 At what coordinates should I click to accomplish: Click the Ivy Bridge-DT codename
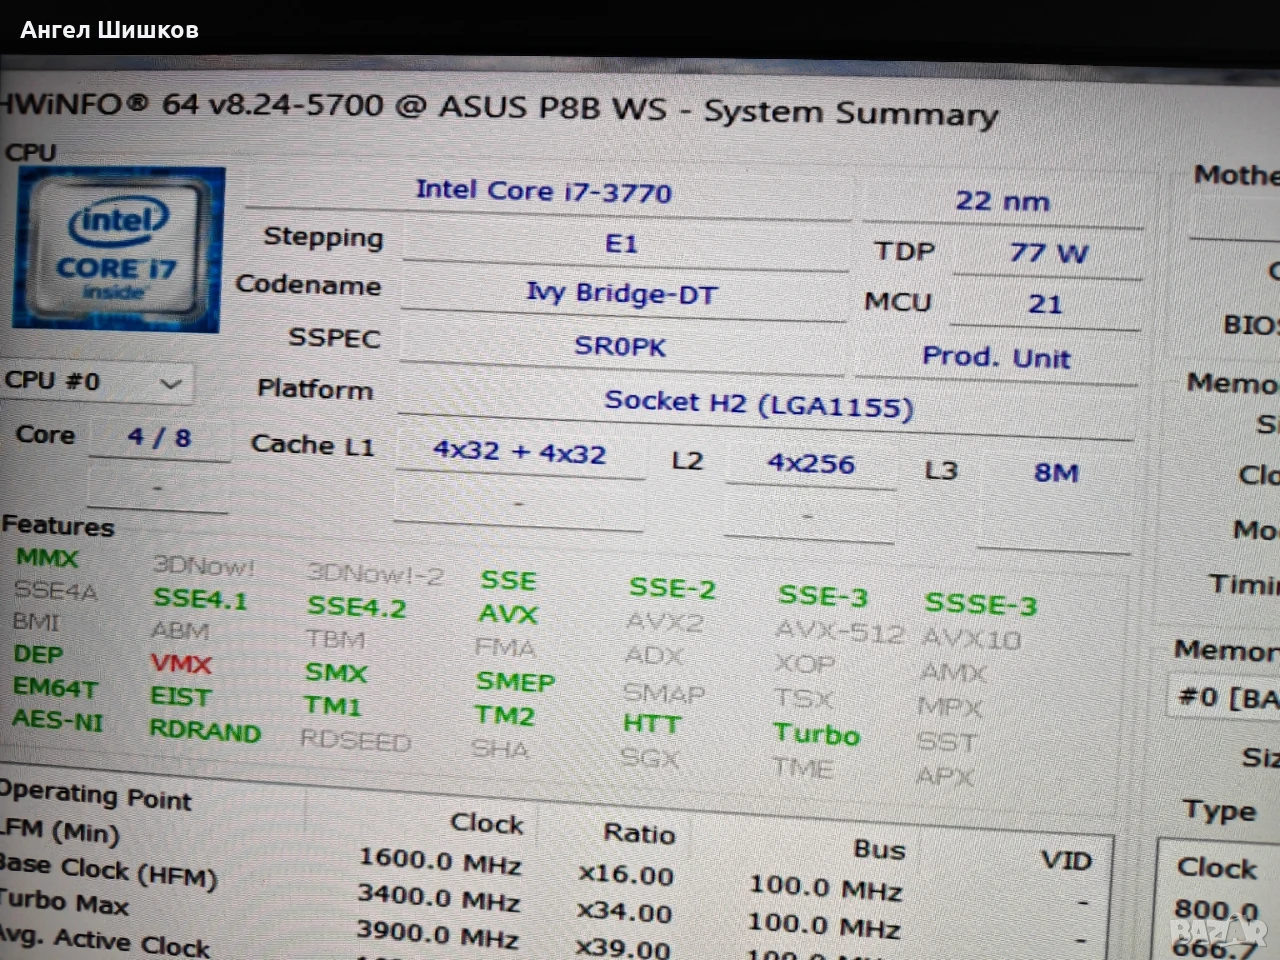(x=622, y=294)
